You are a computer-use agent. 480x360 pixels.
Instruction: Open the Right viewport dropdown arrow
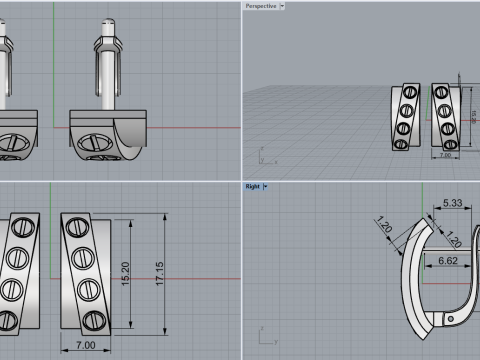pyautogui.click(x=265, y=186)
